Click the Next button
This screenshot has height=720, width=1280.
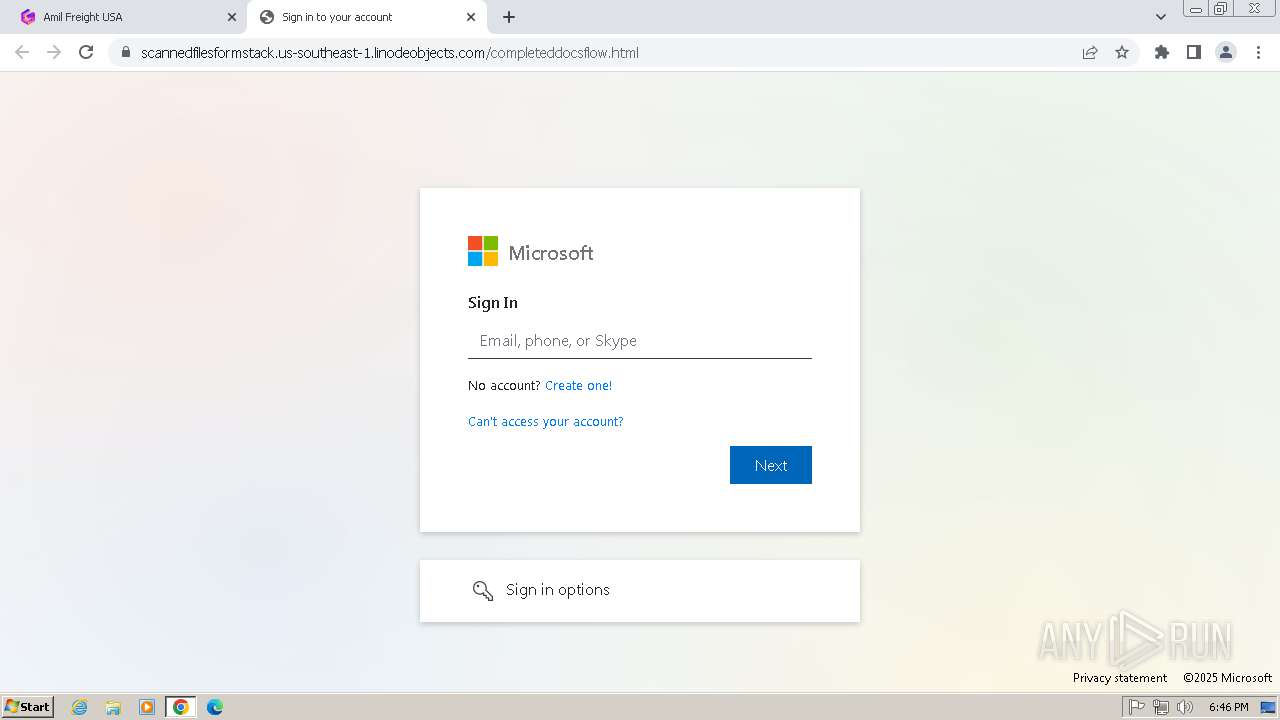(x=771, y=465)
